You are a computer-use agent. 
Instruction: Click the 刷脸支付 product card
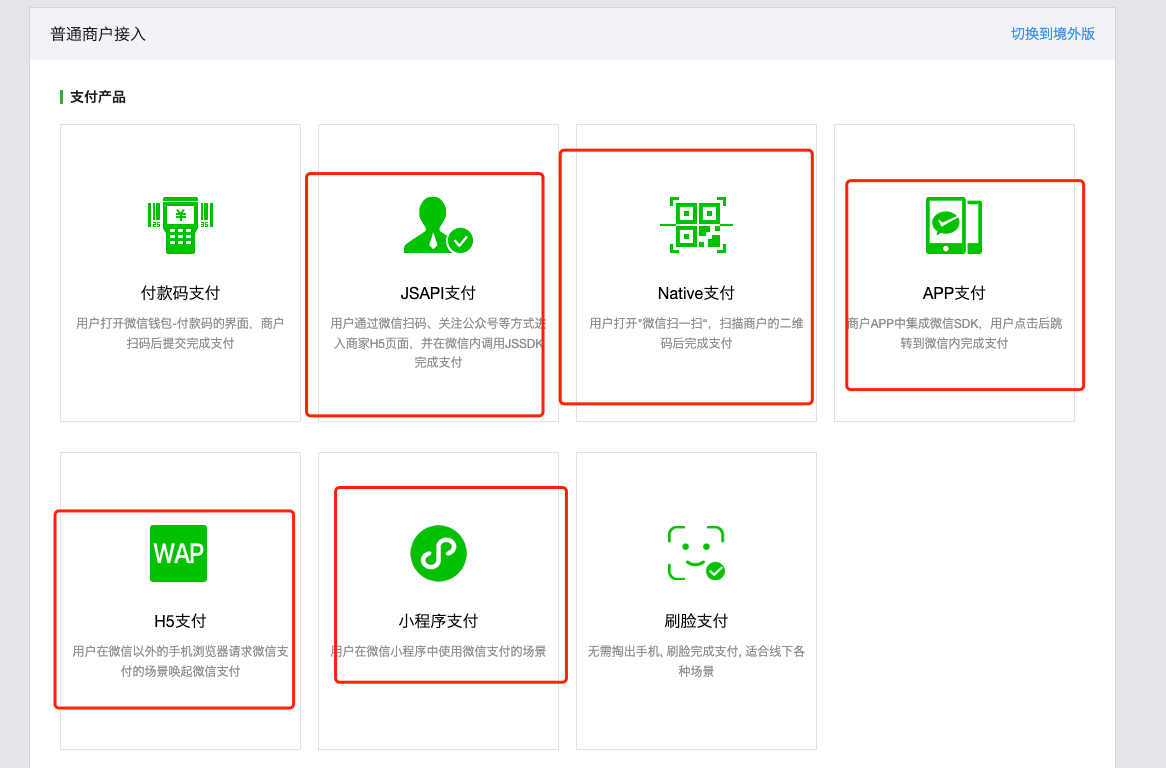pos(696,600)
